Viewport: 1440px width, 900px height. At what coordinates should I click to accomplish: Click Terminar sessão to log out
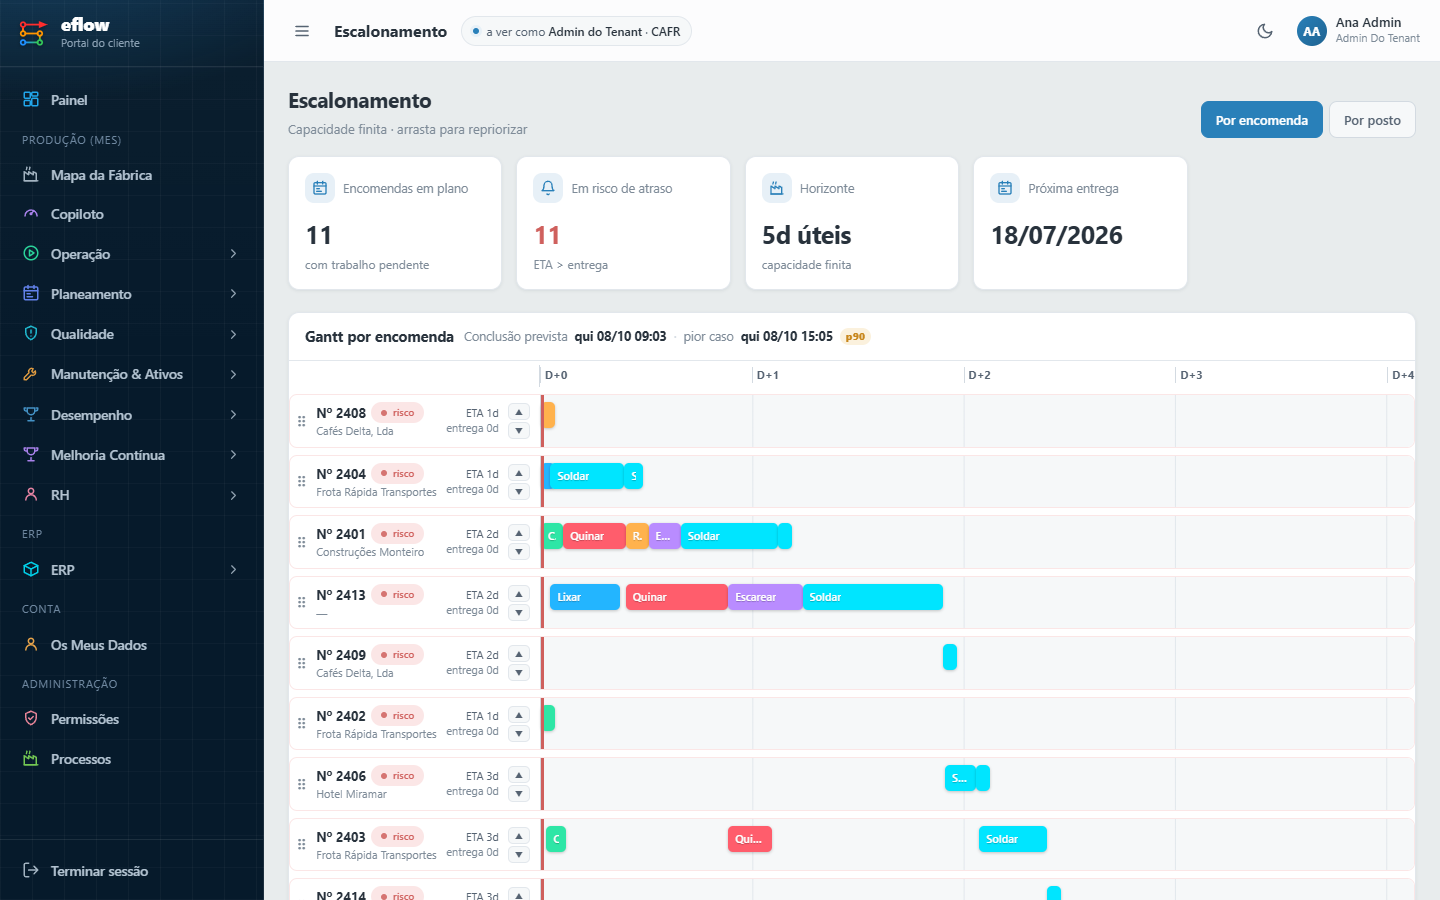tap(132, 871)
